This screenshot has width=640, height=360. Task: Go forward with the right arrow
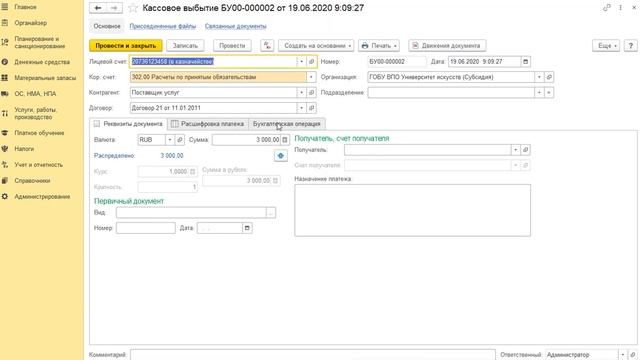click(114, 8)
